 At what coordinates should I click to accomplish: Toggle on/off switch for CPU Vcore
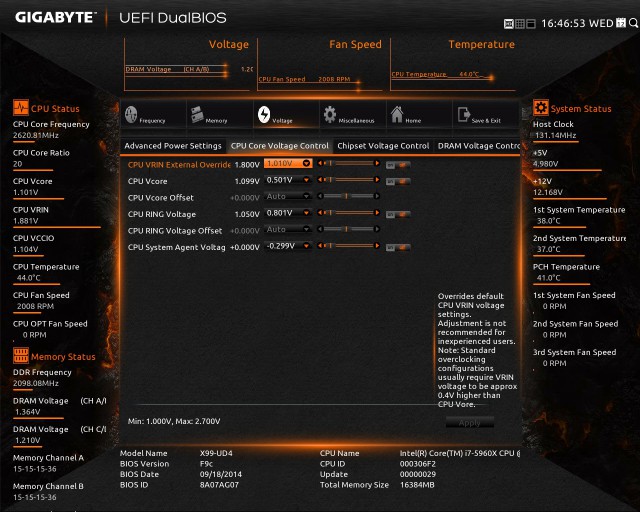tap(398, 181)
